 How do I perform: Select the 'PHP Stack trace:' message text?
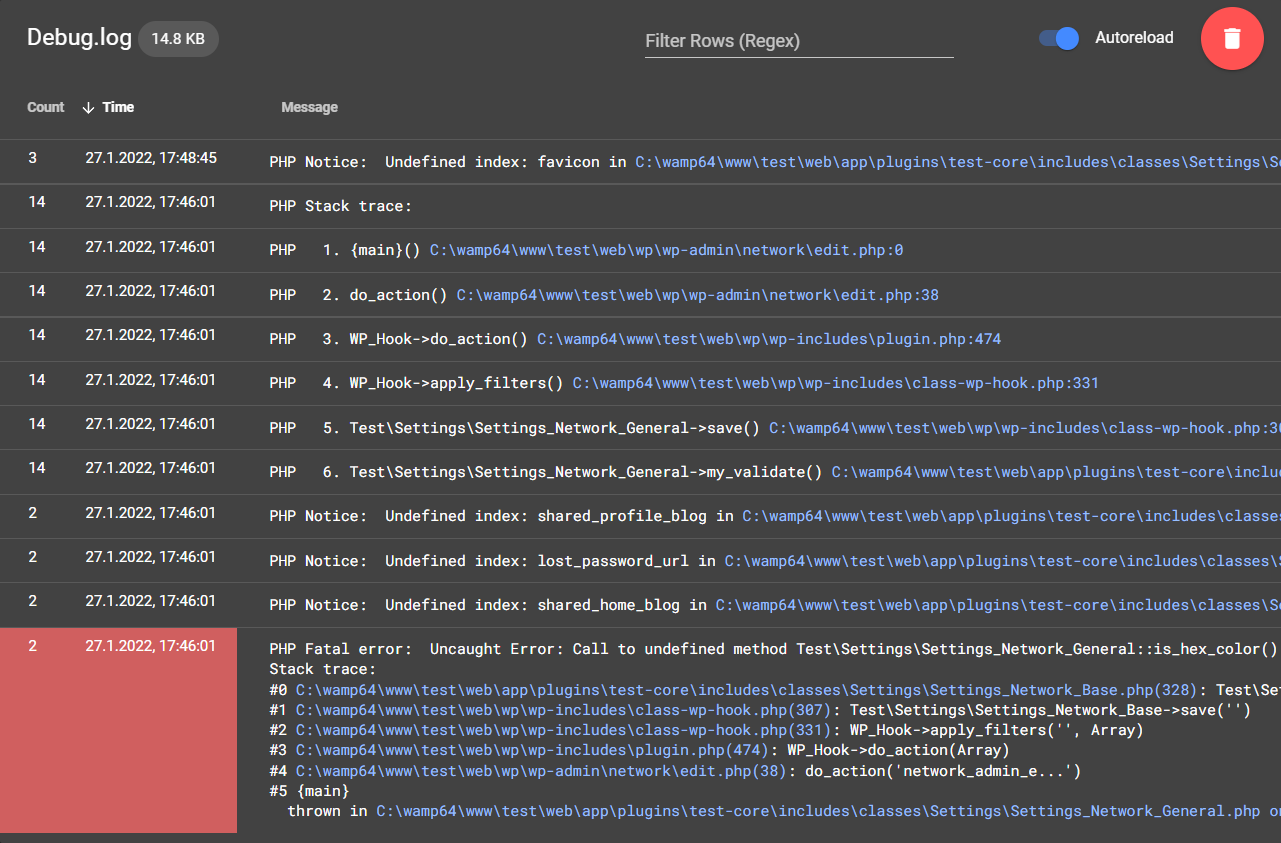(x=340, y=206)
